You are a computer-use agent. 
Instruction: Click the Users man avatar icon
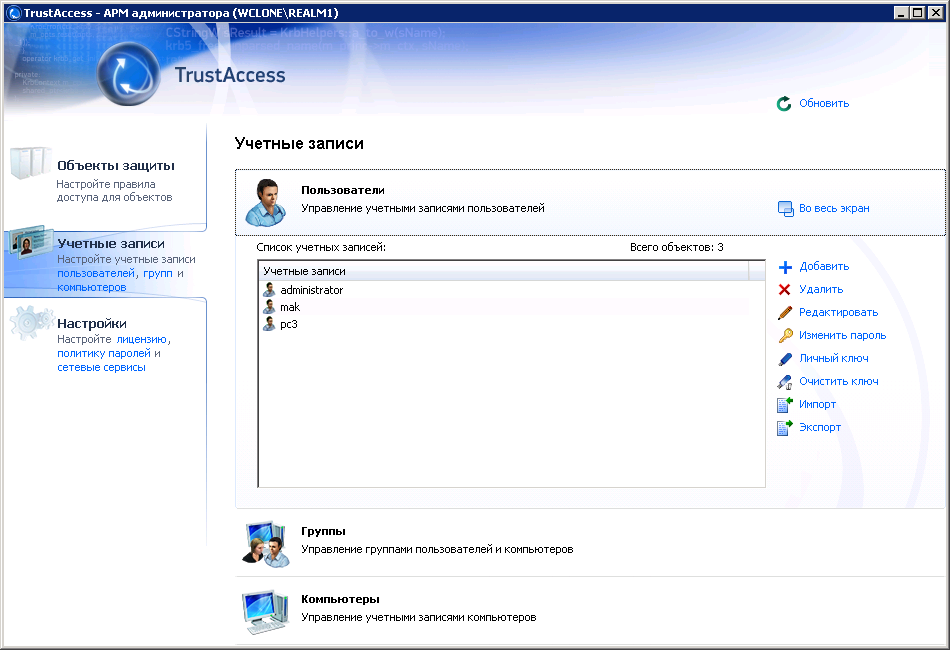pos(266,202)
